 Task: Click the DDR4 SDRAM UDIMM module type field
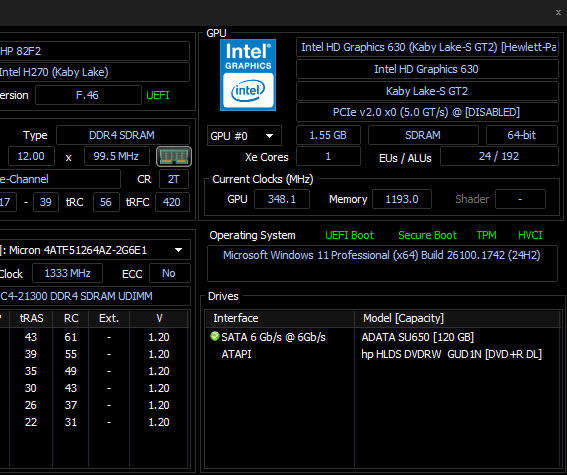coord(95,296)
